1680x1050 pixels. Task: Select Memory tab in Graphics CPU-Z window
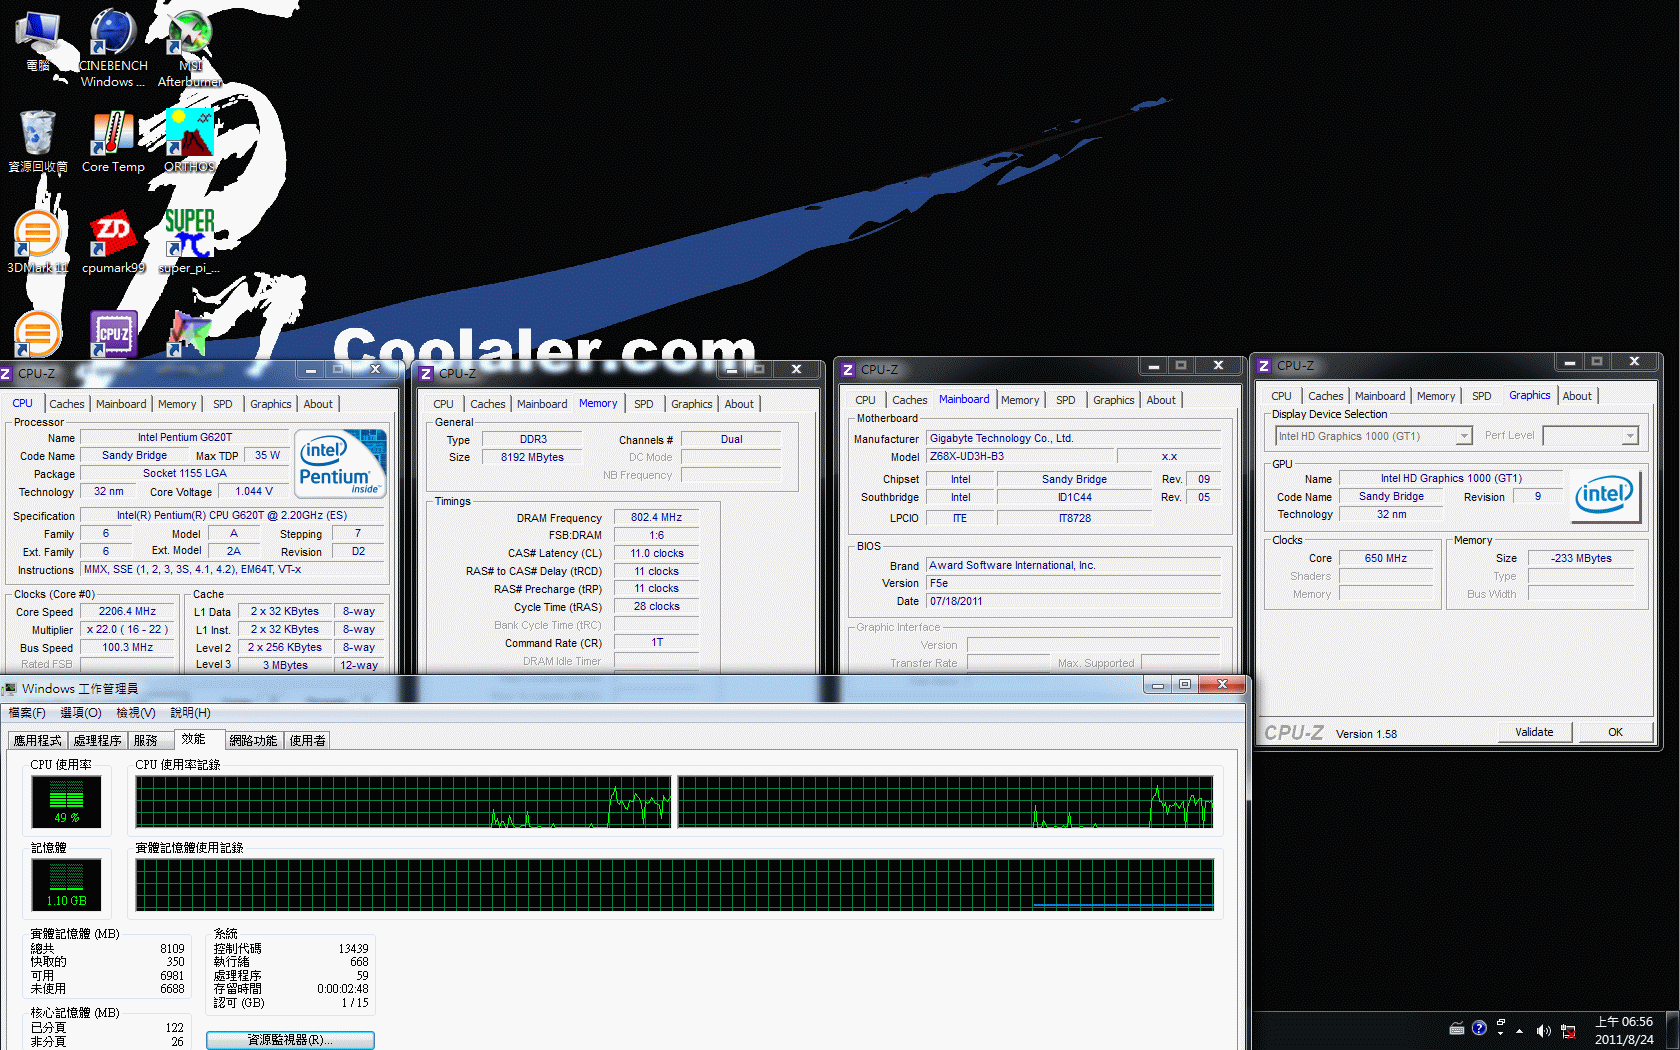tap(1436, 396)
